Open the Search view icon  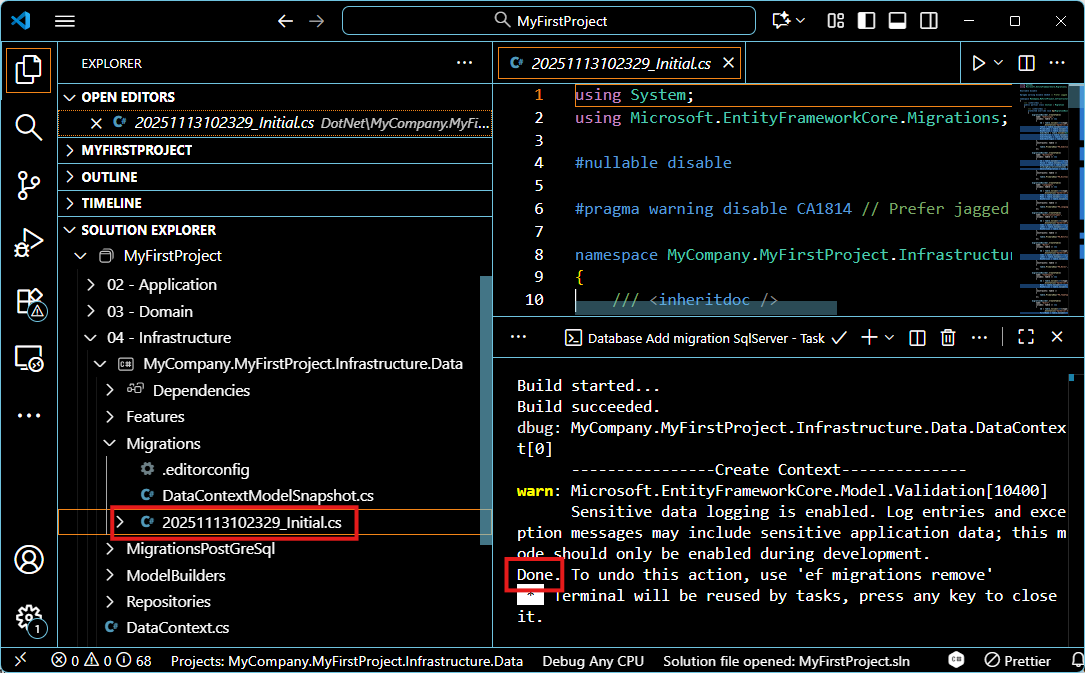pyautogui.click(x=28, y=127)
